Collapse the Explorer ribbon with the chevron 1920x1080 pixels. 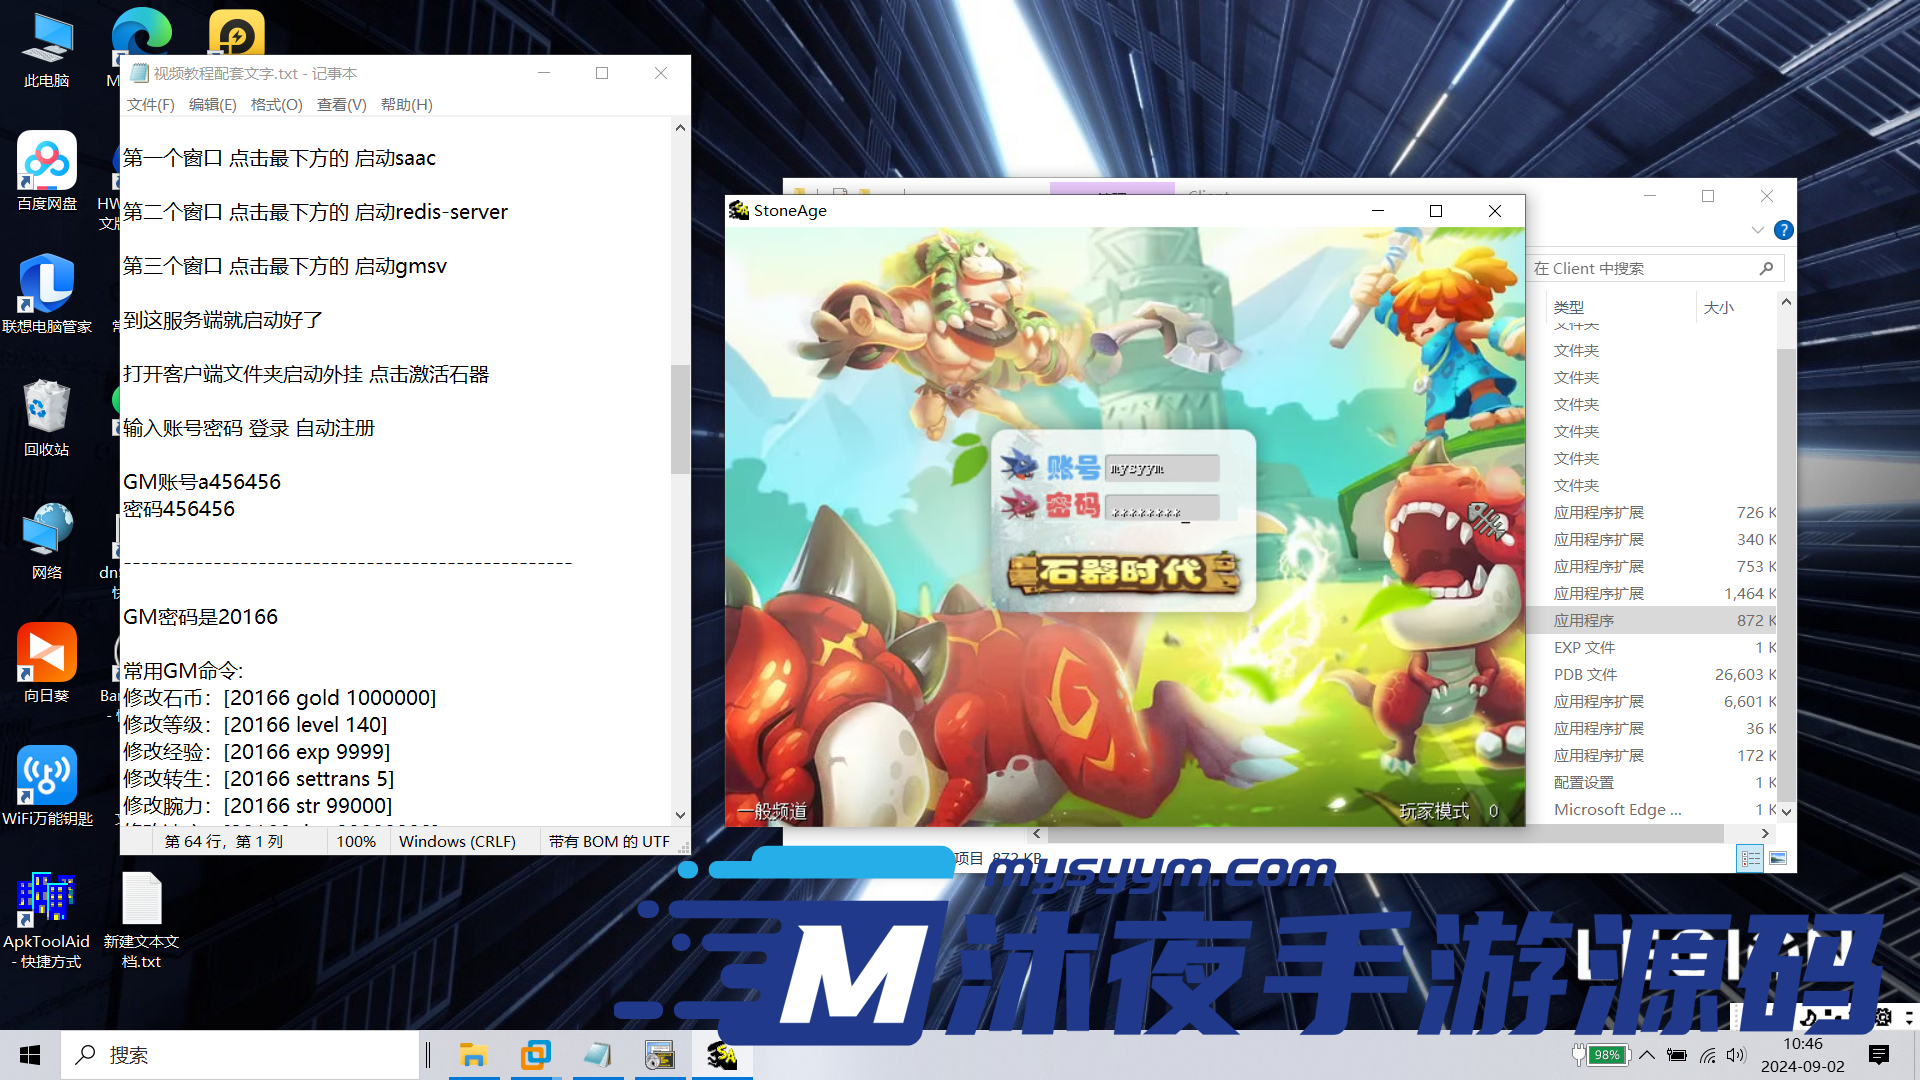tap(1758, 229)
